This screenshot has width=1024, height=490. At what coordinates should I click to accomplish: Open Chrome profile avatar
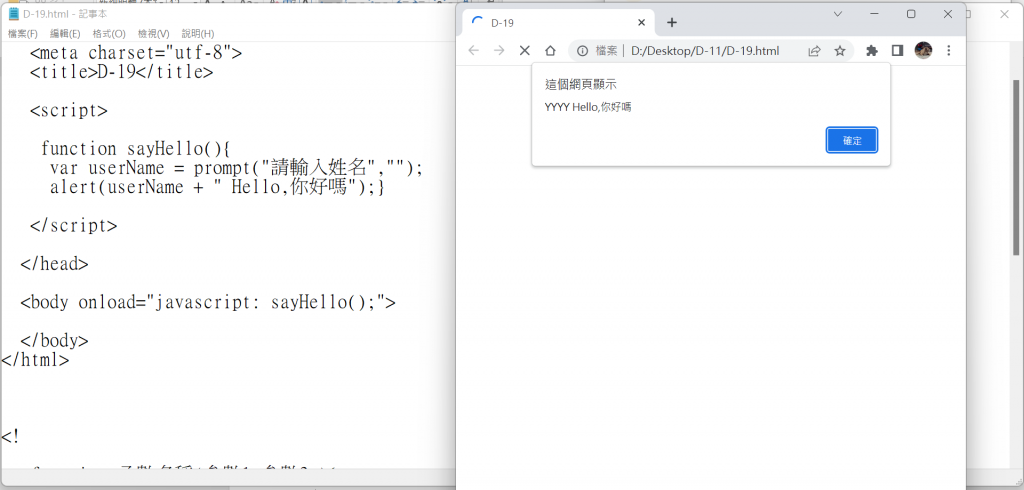923,50
